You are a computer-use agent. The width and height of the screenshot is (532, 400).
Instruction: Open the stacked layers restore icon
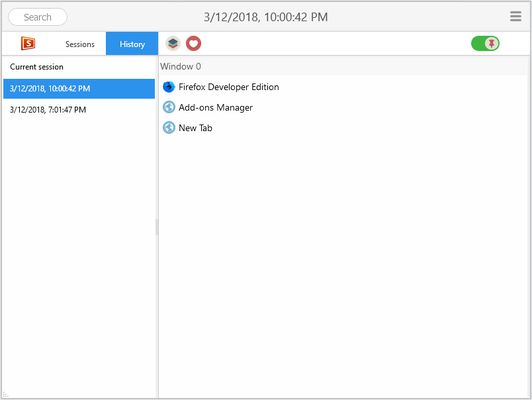pos(173,43)
